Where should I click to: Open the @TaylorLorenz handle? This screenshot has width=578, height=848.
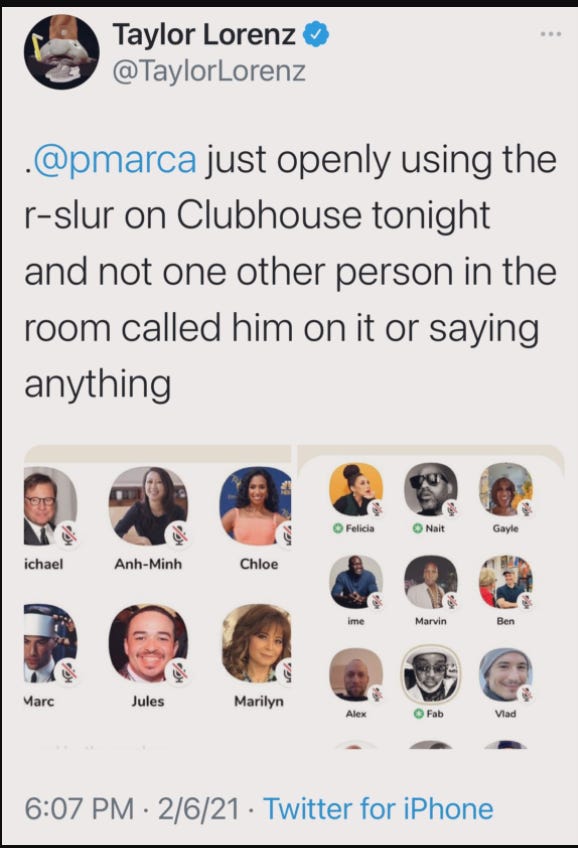click(x=209, y=72)
